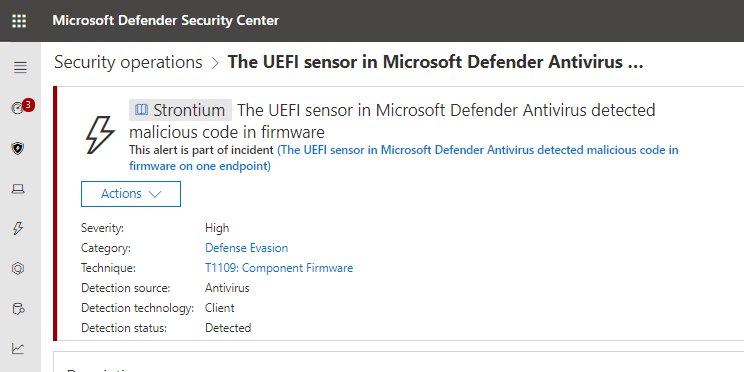744x372 pixels.
Task: Open the Strontium threat actor tag
Action: pos(180,110)
